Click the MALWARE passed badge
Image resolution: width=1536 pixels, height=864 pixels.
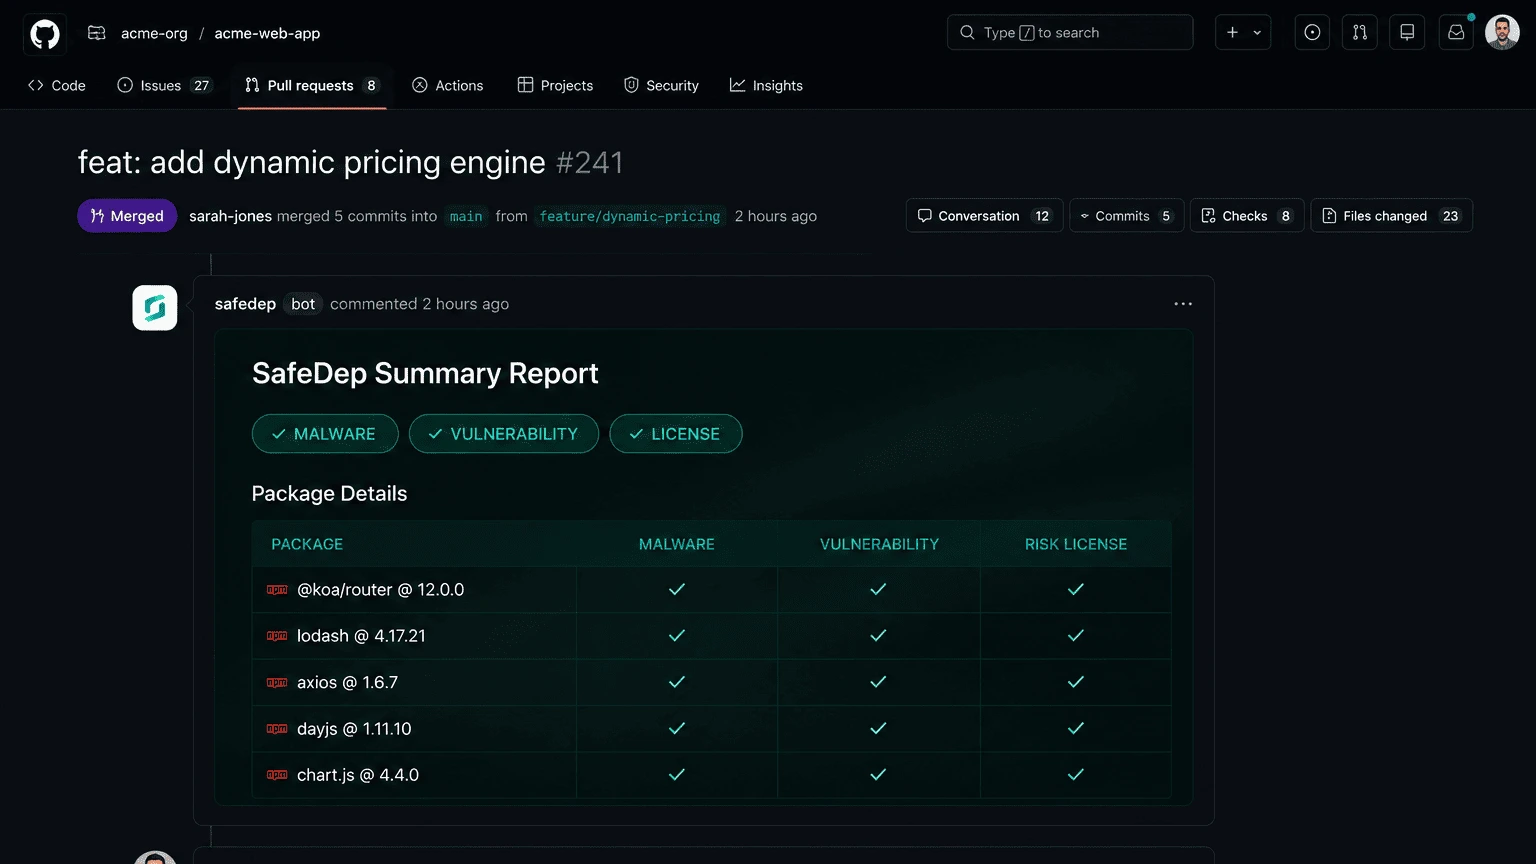click(325, 434)
